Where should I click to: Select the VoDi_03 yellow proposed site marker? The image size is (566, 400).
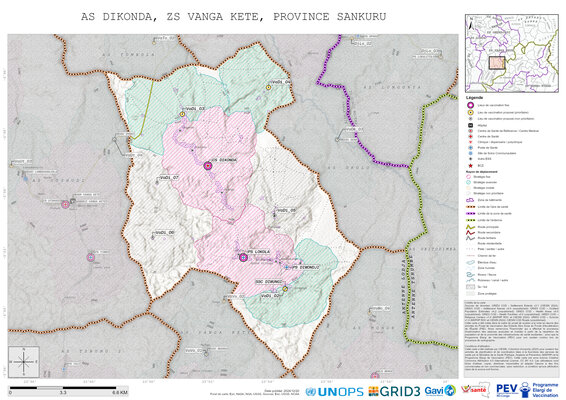pyautogui.click(x=183, y=114)
